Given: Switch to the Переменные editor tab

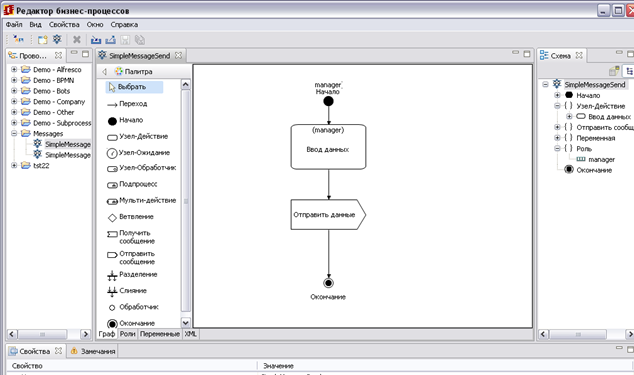Looking at the screenshot, I should 160,334.
